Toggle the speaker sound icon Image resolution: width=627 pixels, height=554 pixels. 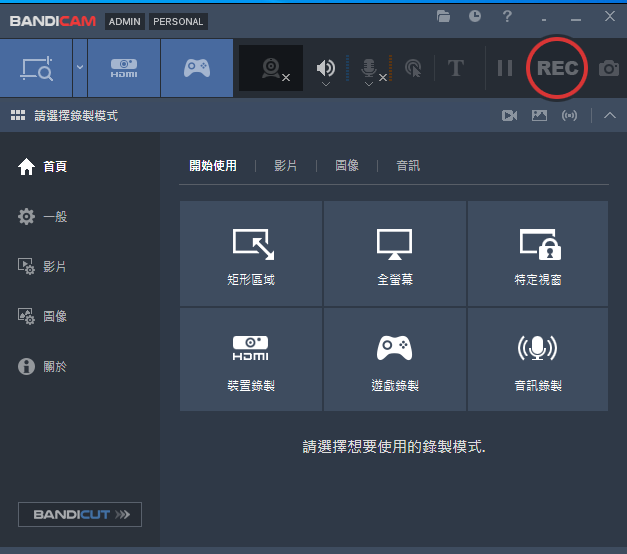[326, 68]
